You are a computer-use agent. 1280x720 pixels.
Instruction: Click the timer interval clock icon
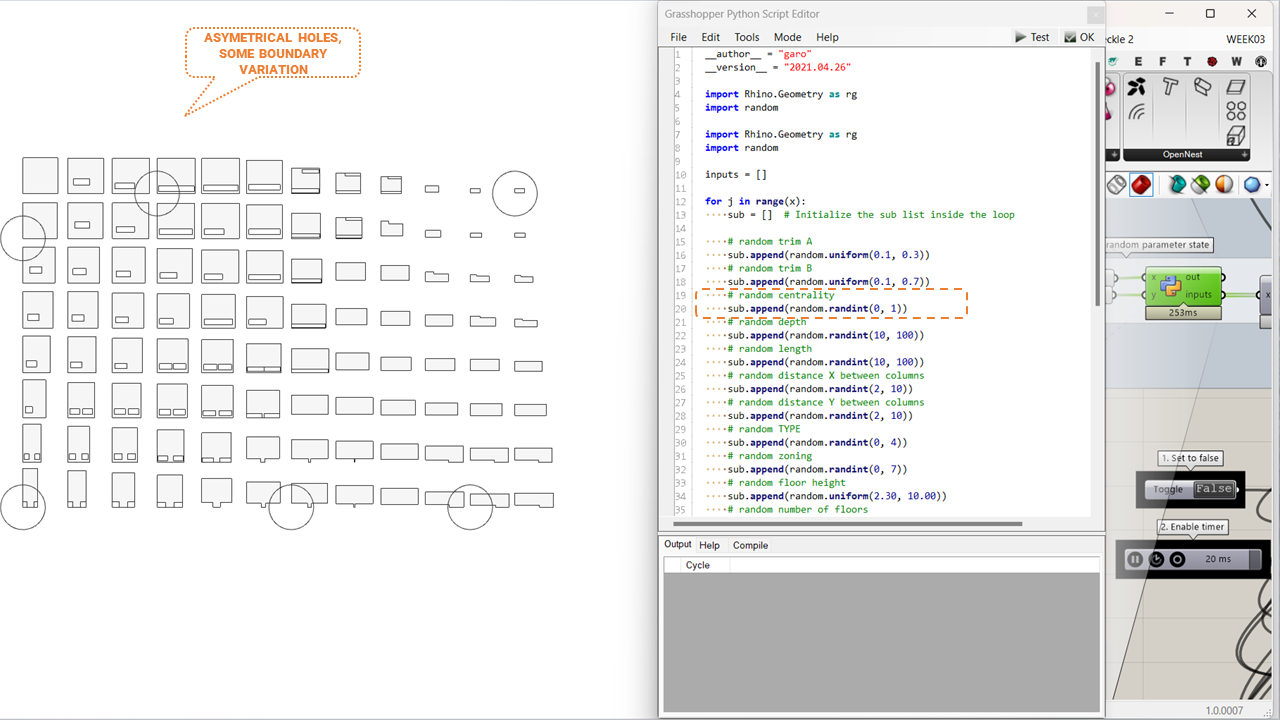(x=1157, y=559)
